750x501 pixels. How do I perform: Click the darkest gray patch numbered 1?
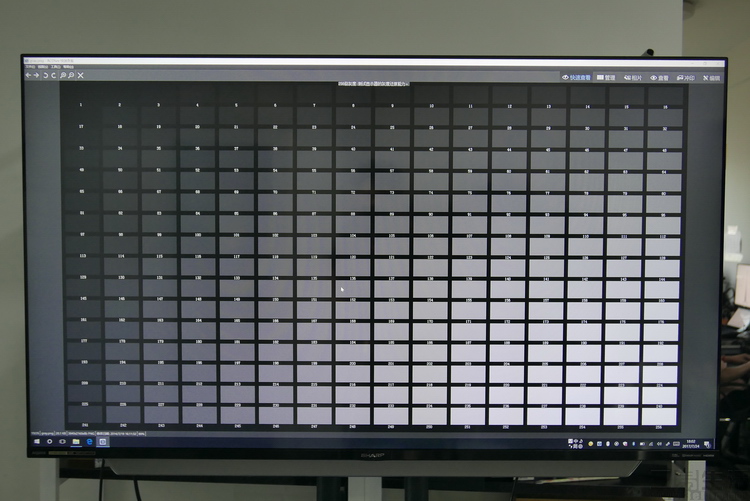(x=81, y=105)
